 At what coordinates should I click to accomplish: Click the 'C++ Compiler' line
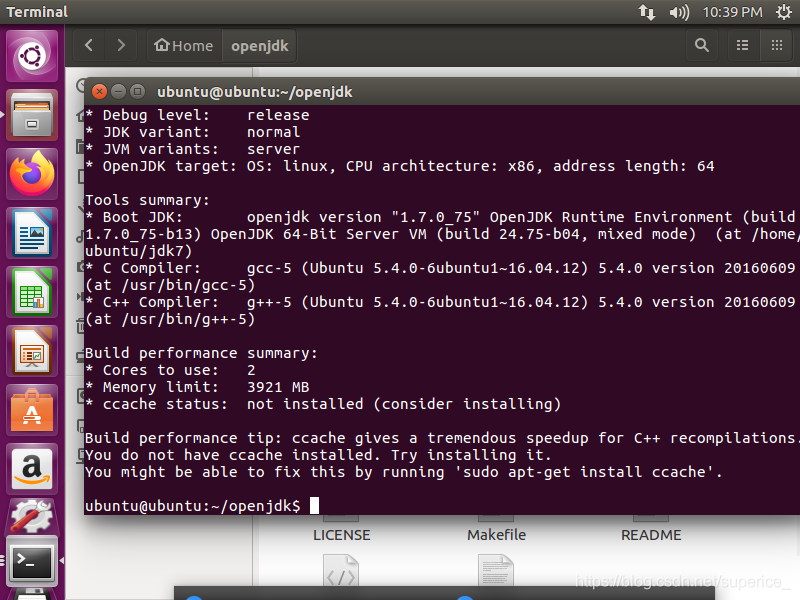440,310
